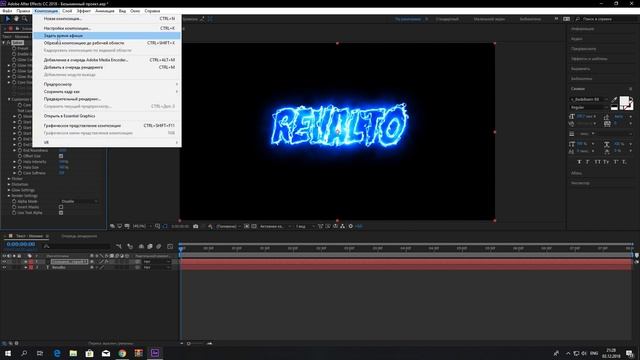
Task: Open File Explorer from the taskbar
Action: [x=73, y=353]
